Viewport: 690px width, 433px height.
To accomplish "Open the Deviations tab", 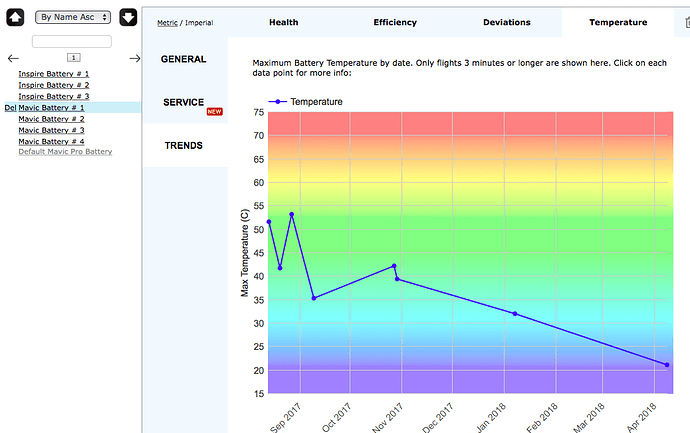I will tap(506, 22).
